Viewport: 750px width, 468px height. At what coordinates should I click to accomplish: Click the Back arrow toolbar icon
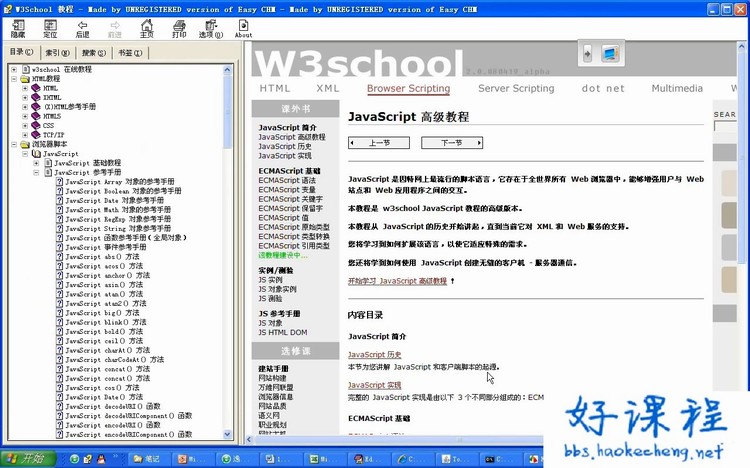pyautogui.click(x=82, y=28)
